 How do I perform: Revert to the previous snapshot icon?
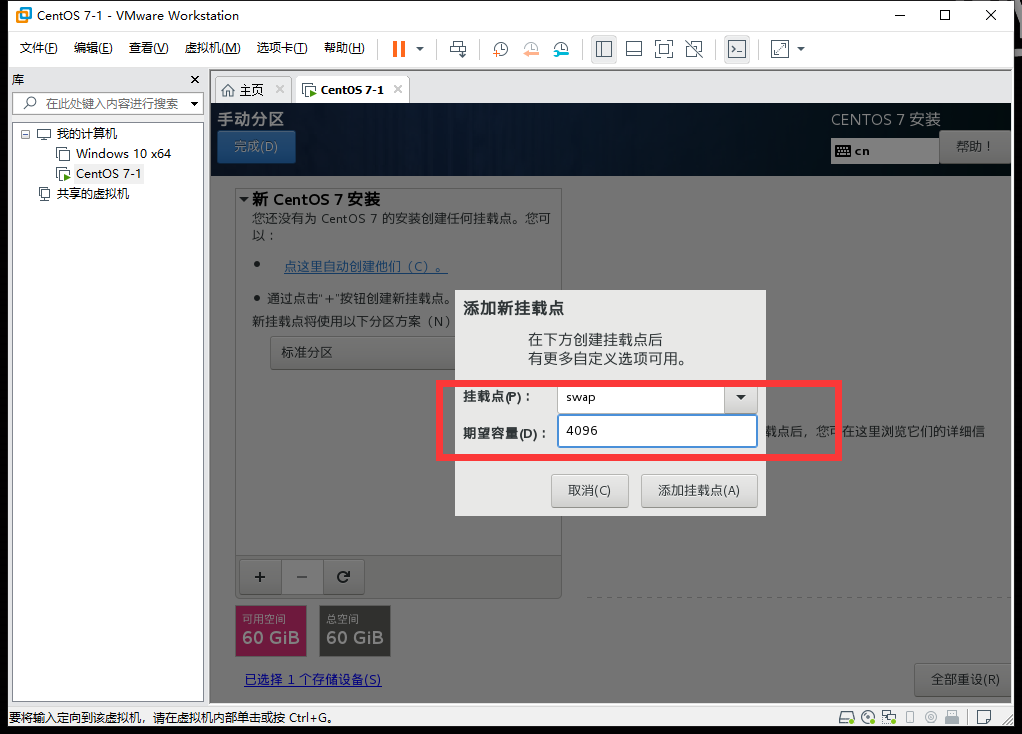coord(531,49)
